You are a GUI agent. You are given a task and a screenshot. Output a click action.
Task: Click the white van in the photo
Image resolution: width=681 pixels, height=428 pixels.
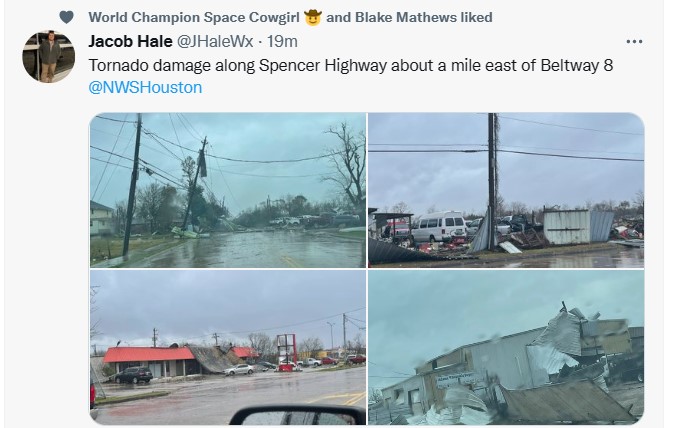[438, 227]
